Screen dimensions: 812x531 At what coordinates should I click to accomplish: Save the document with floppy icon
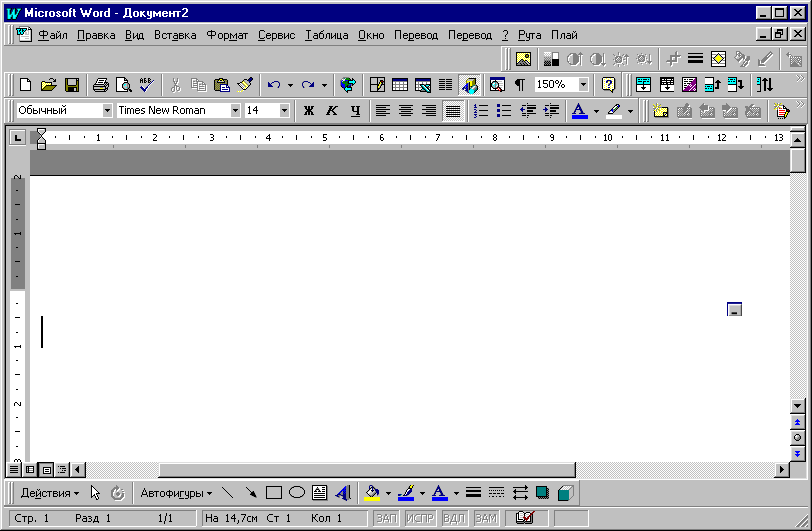[71, 84]
